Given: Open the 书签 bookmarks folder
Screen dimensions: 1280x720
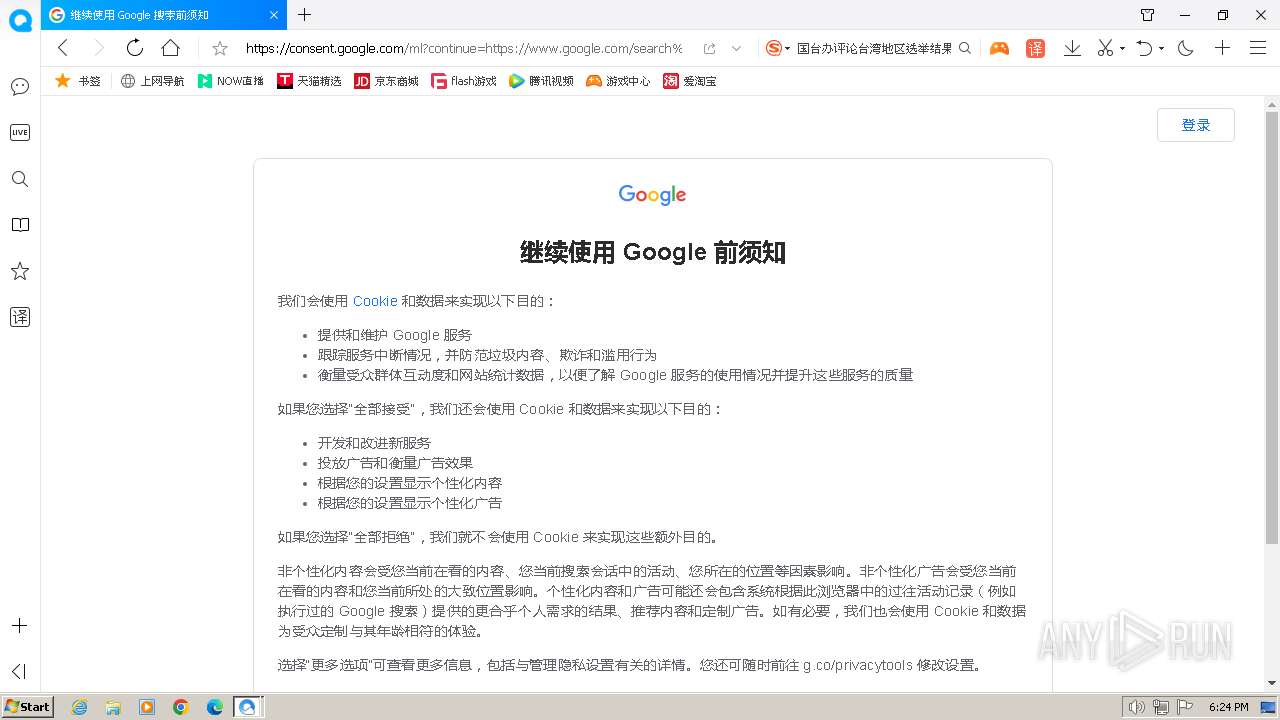Looking at the screenshot, I should click(x=78, y=81).
